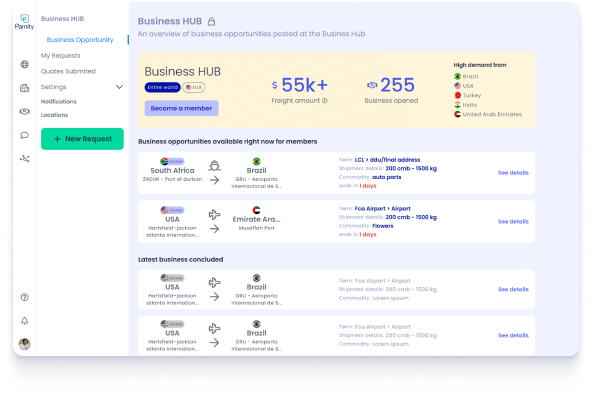The width and height of the screenshot is (592, 401).
Task: Click Become a member button
Action: click(181, 108)
